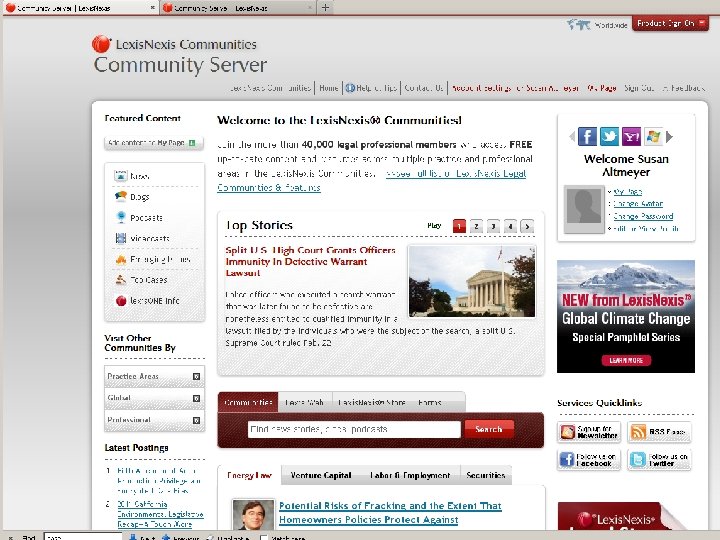The width and height of the screenshot is (720, 540).
Task: Click the Follow us on Twitter quicklink
Action: pyautogui.click(x=659, y=460)
